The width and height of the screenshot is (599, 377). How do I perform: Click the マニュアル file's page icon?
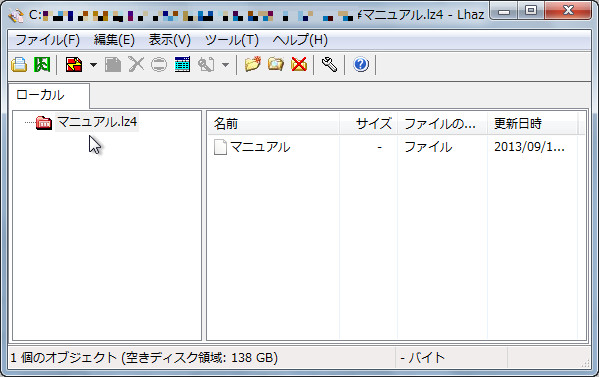(220, 147)
